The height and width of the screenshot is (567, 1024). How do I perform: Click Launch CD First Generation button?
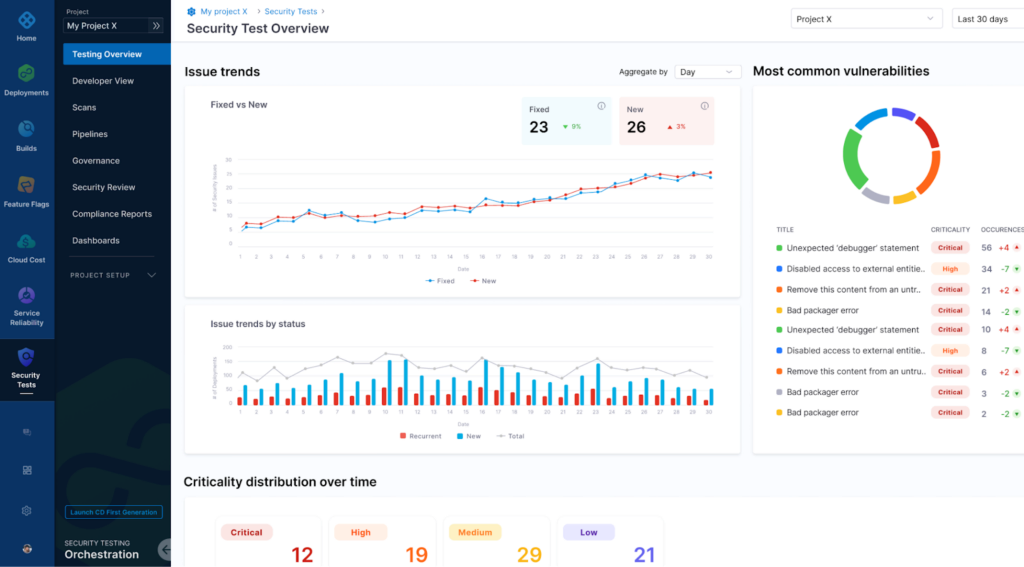(x=114, y=512)
